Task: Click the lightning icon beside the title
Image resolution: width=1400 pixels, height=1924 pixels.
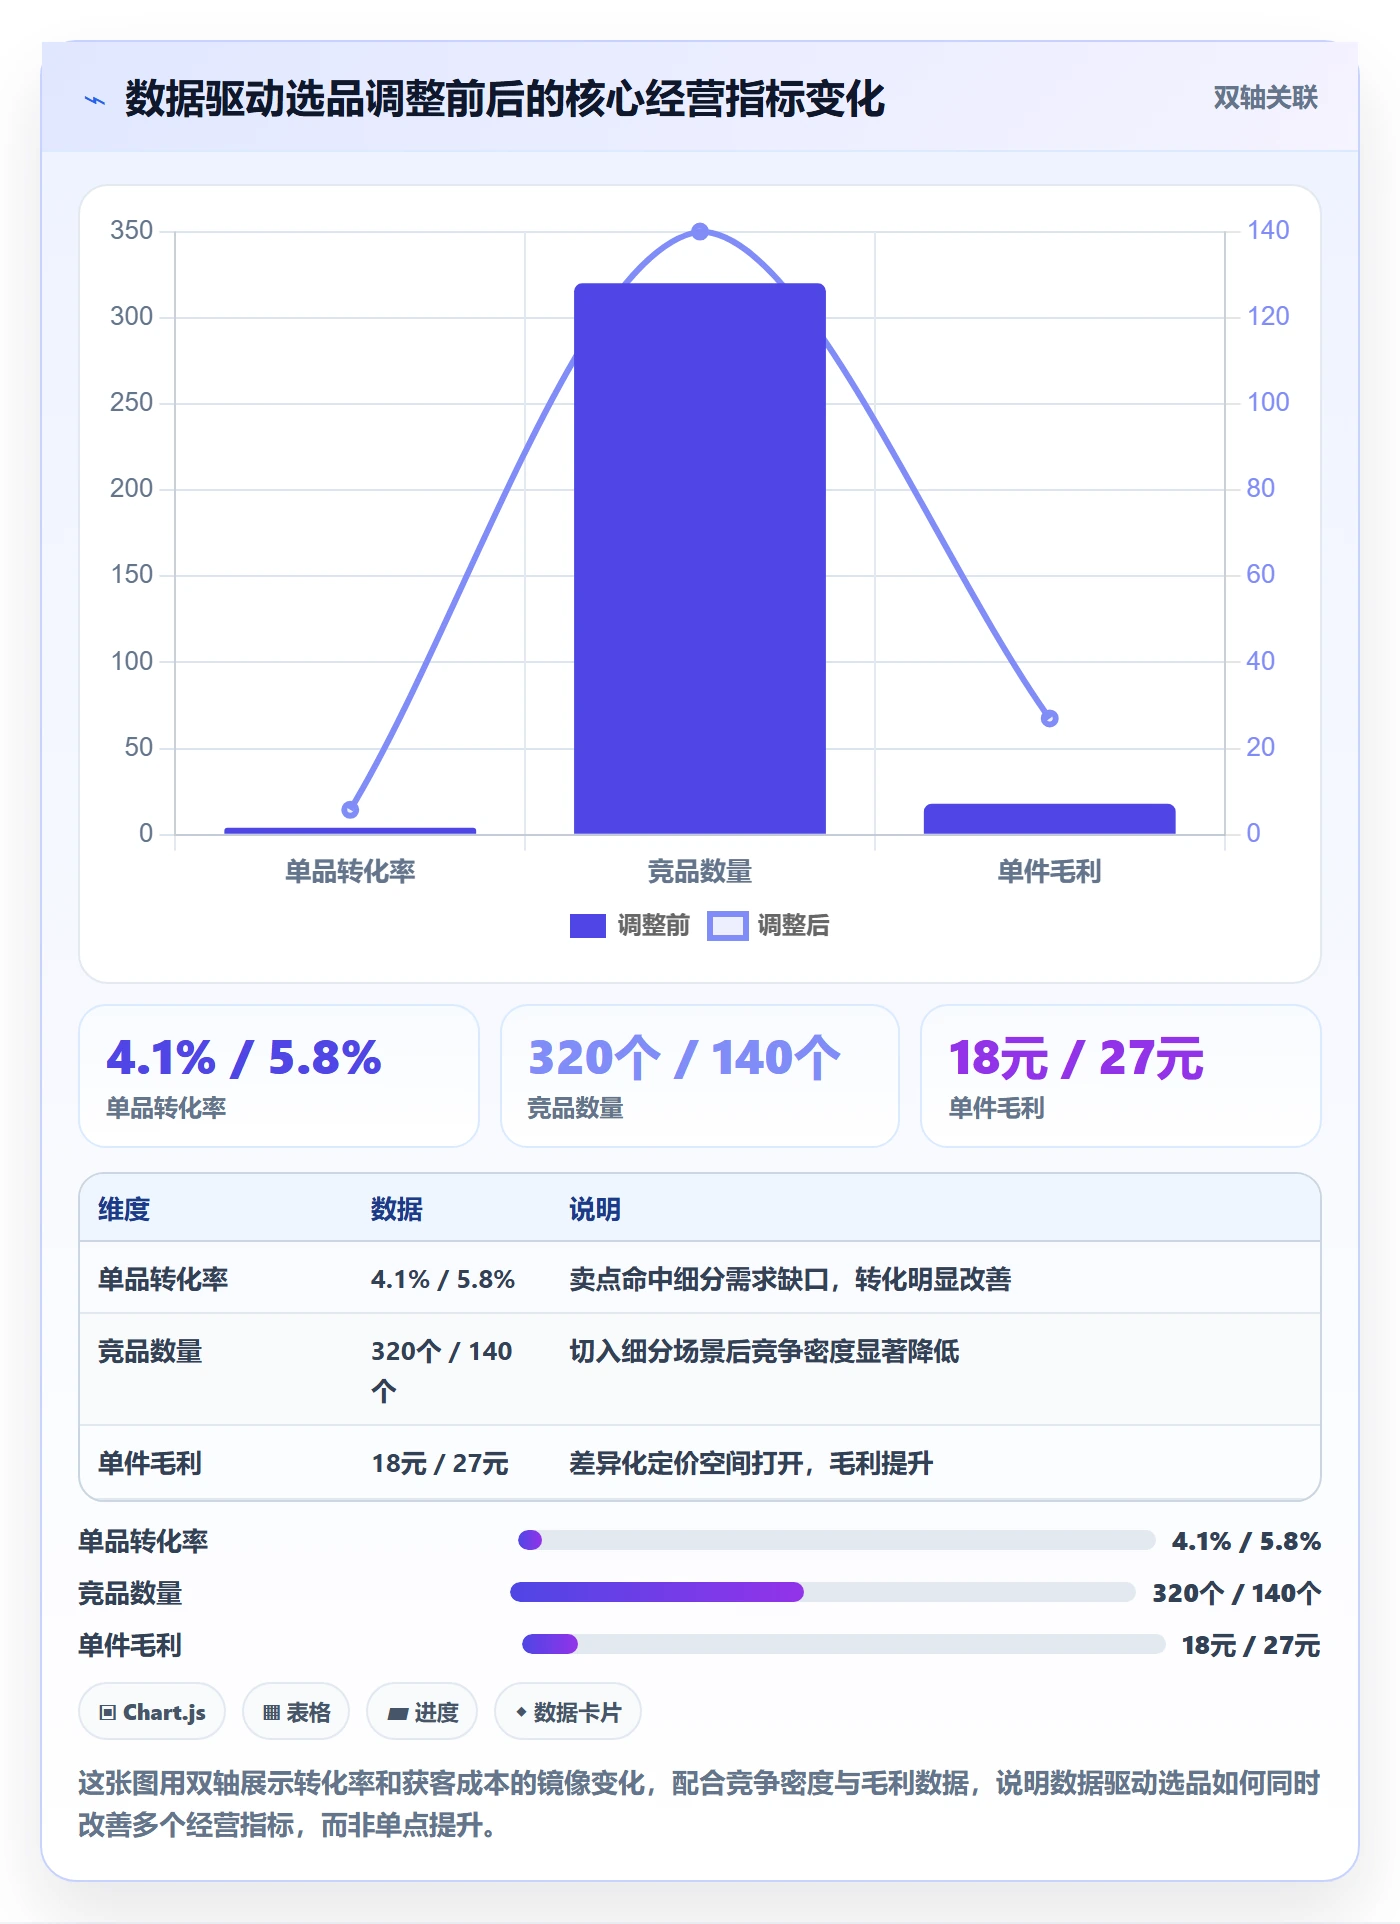Action: click(95, 100)
